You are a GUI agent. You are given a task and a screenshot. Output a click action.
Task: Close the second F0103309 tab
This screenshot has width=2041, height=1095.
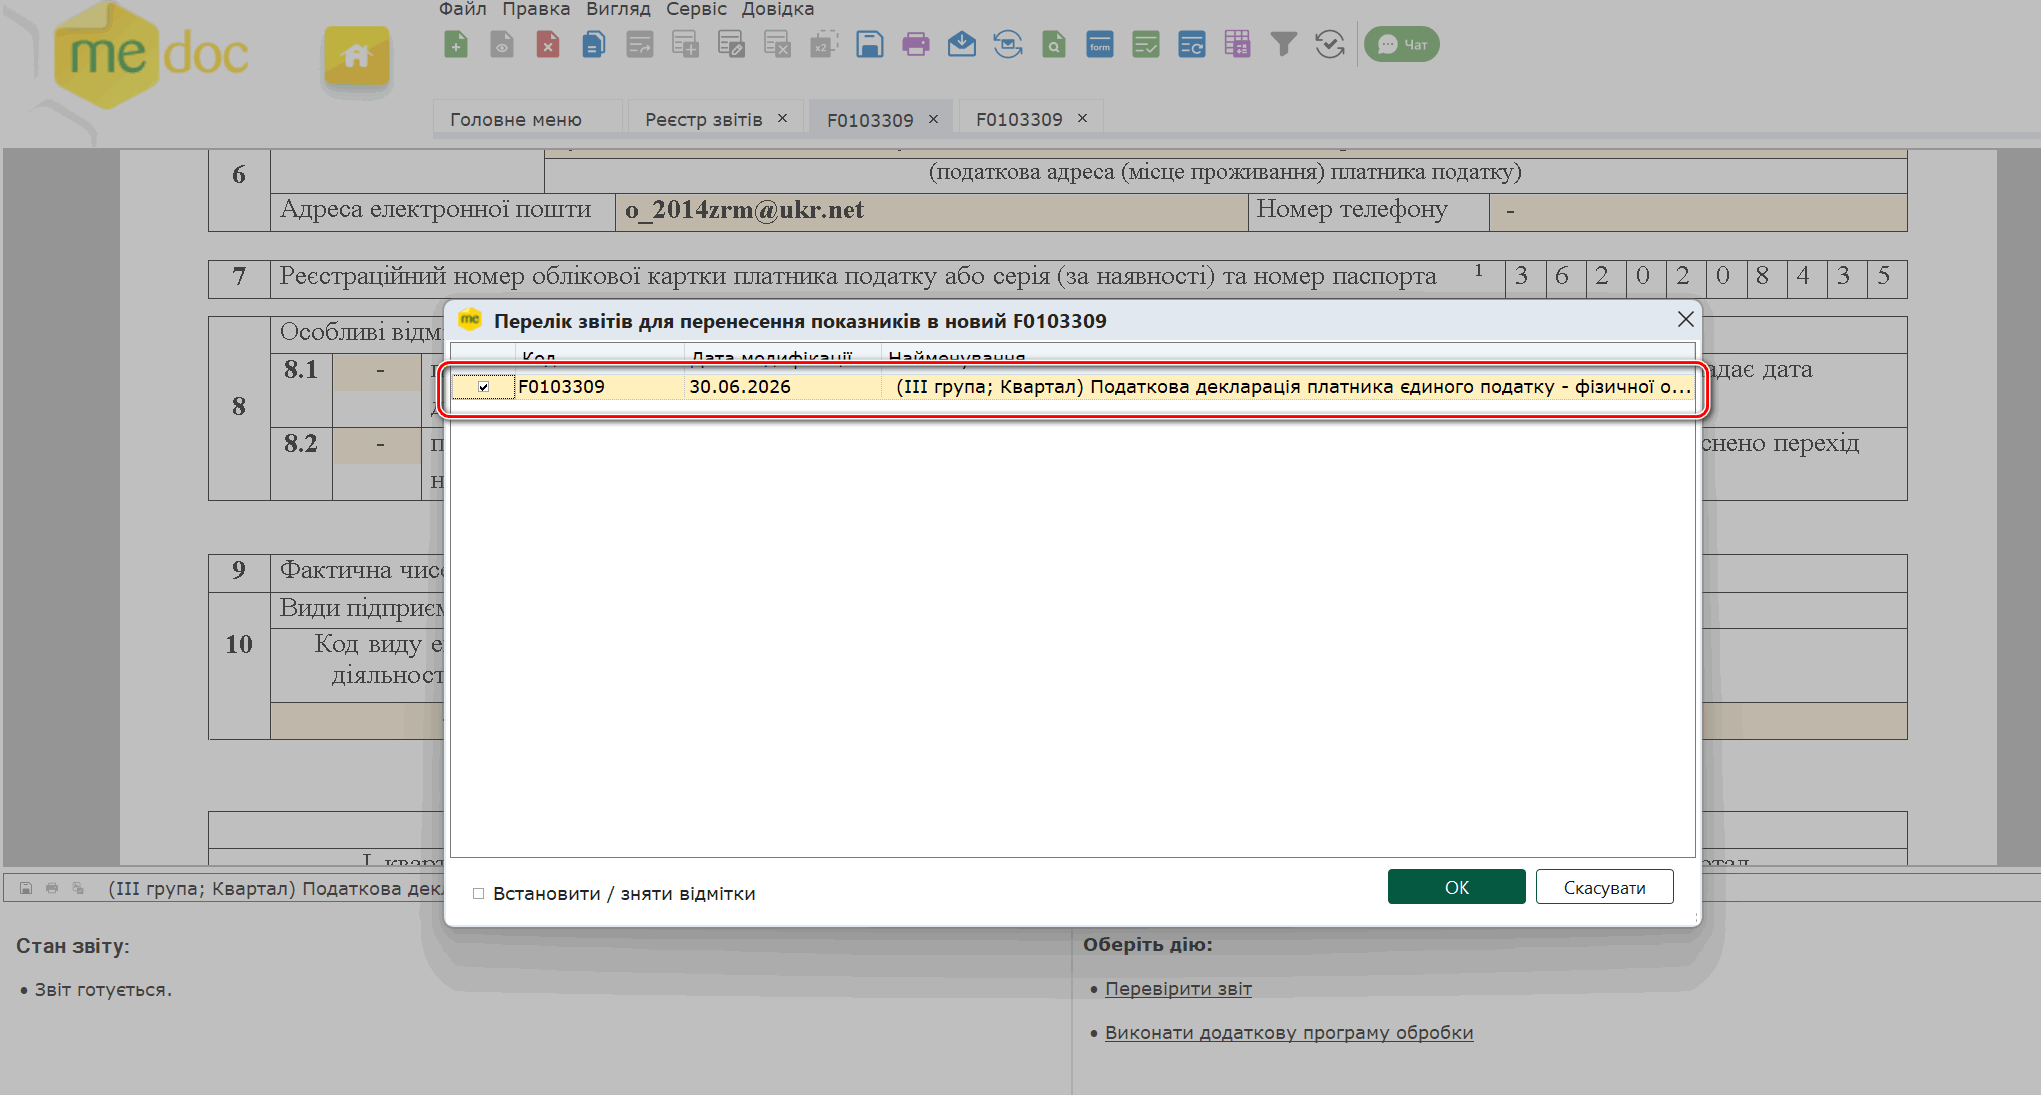pos(1083,118)
